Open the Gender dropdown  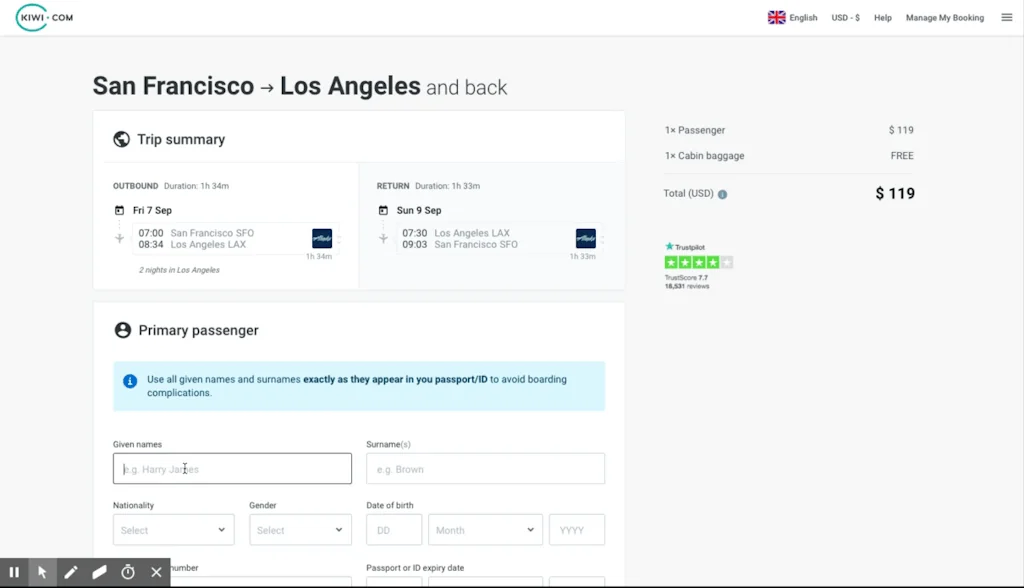click(x=300, y=529)
